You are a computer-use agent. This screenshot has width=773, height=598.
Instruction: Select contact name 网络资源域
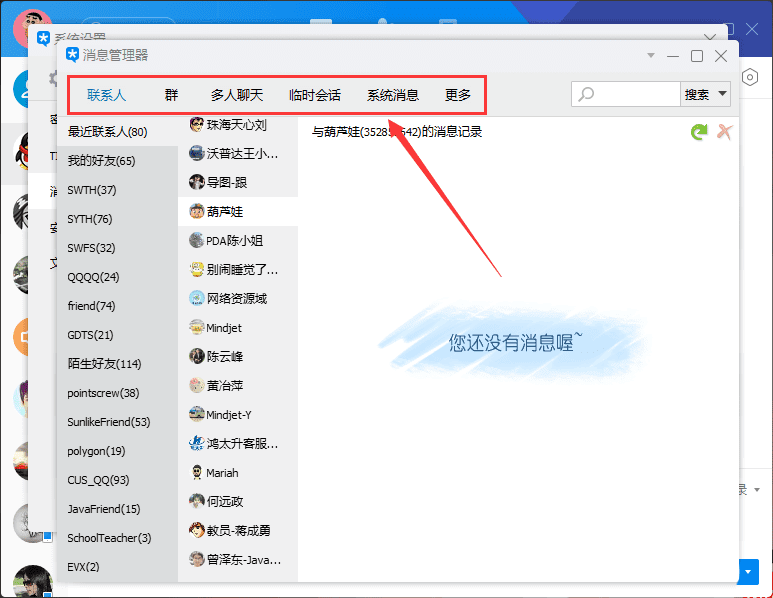pos(237,299)
